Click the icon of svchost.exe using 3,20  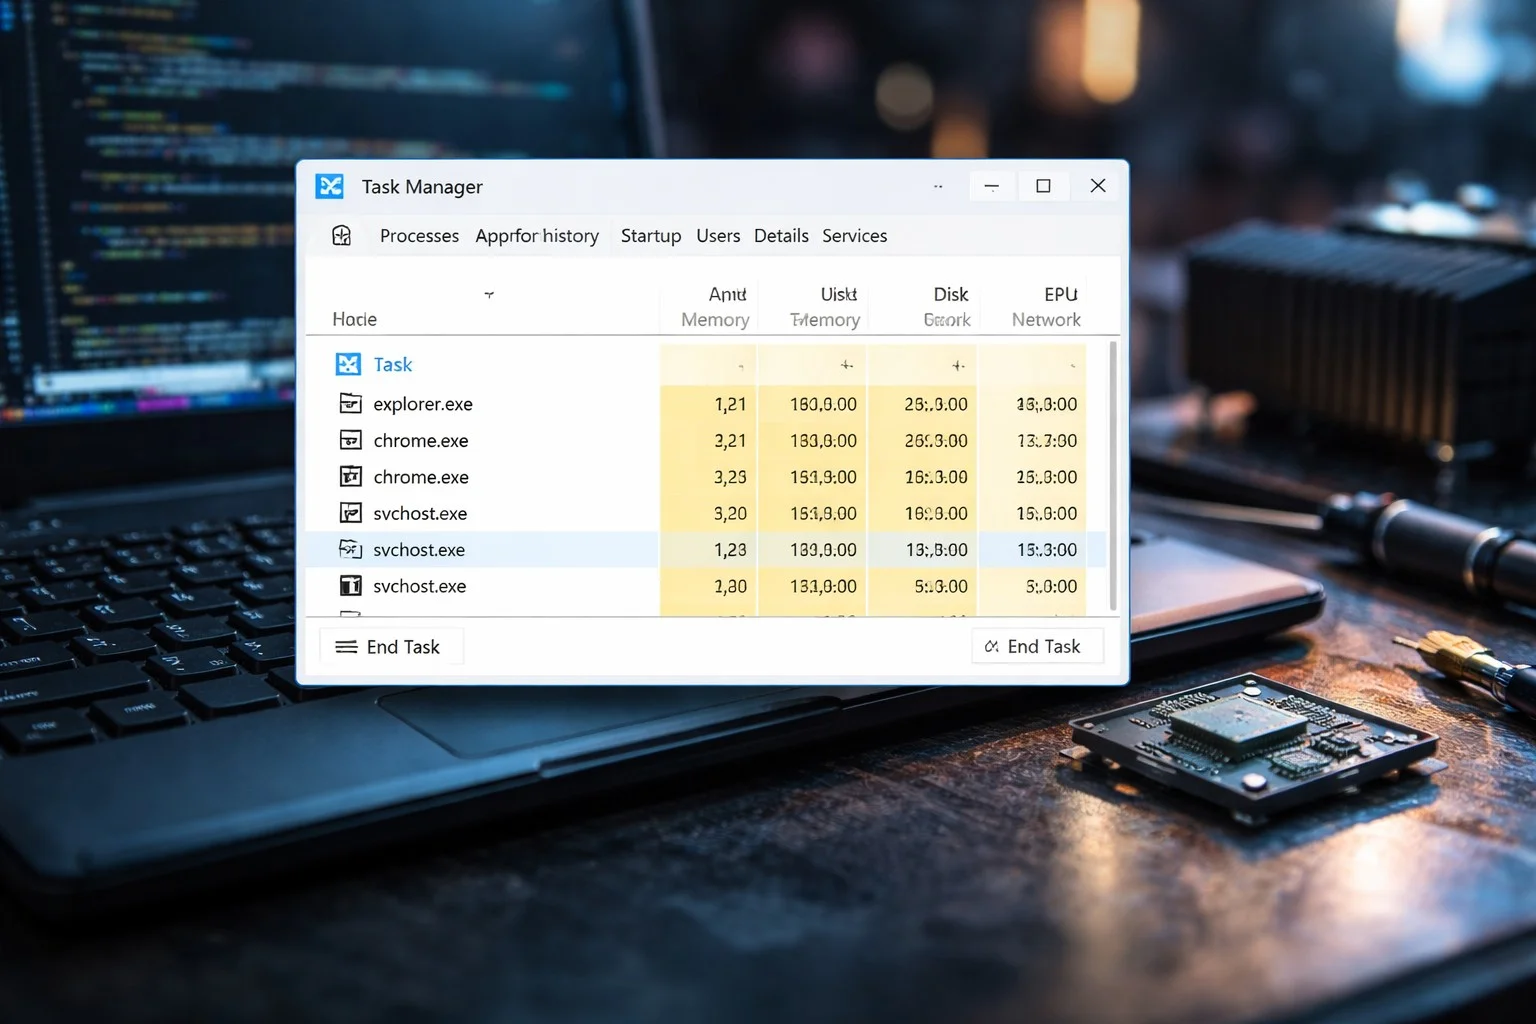click(x=350, y=513)
